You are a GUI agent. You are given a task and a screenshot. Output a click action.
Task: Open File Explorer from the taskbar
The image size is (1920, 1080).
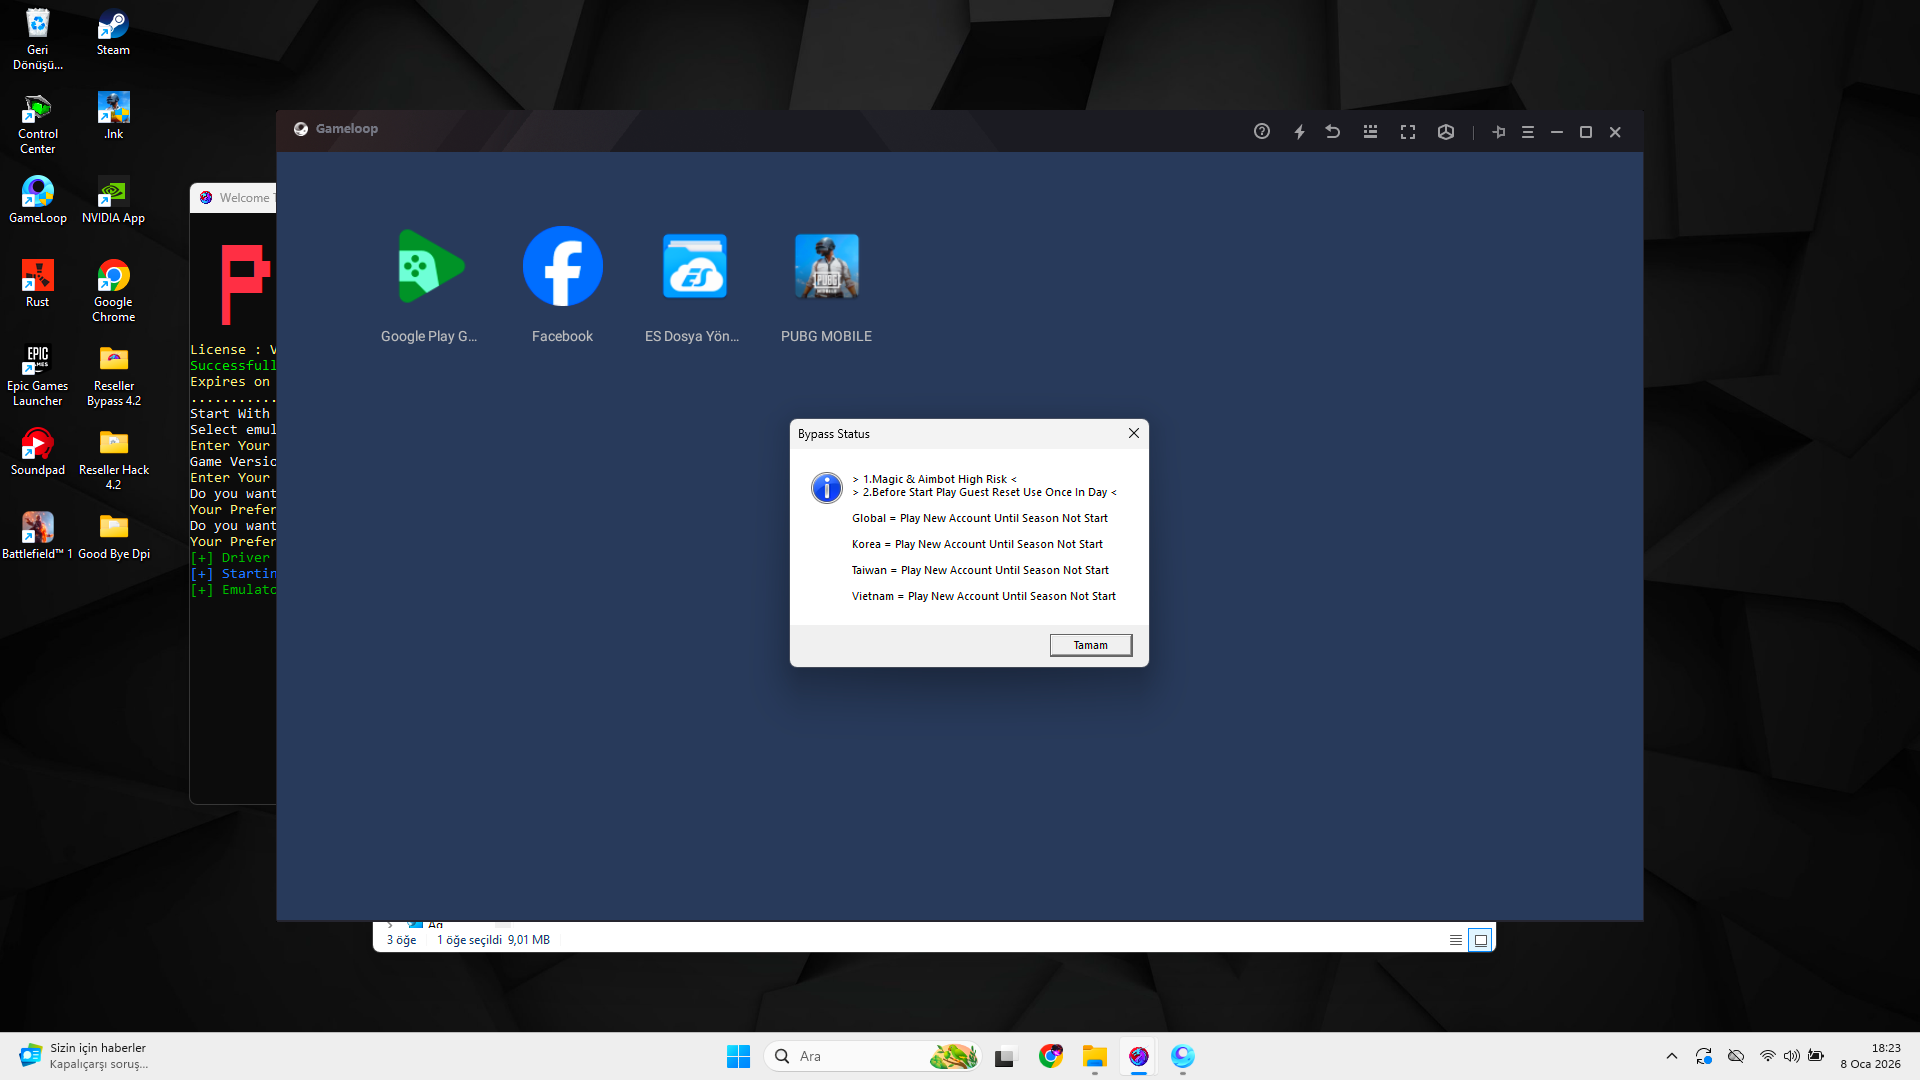[1094, 1056]
